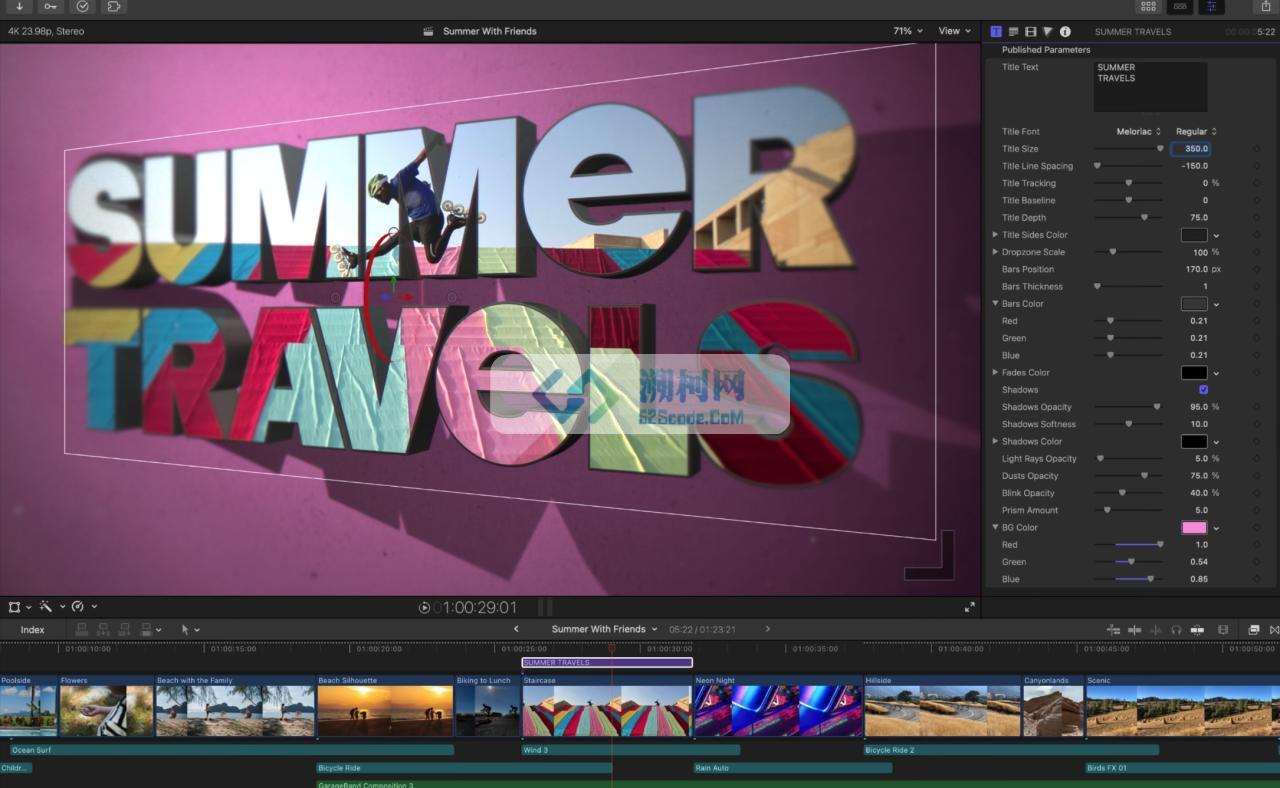
Task: Open the Summer With Friends timeline dropdown
Action: 604,629
